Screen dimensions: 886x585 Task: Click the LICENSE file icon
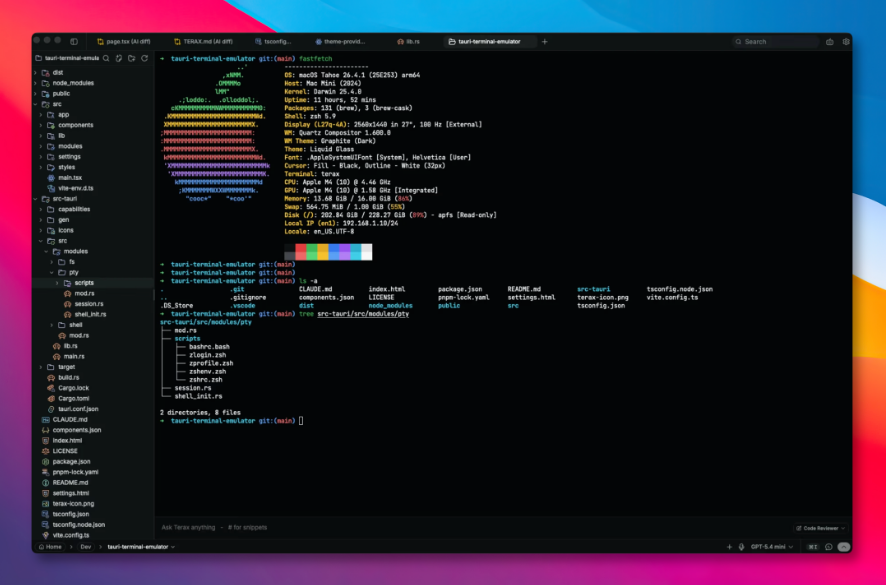(x=46, y=451)
